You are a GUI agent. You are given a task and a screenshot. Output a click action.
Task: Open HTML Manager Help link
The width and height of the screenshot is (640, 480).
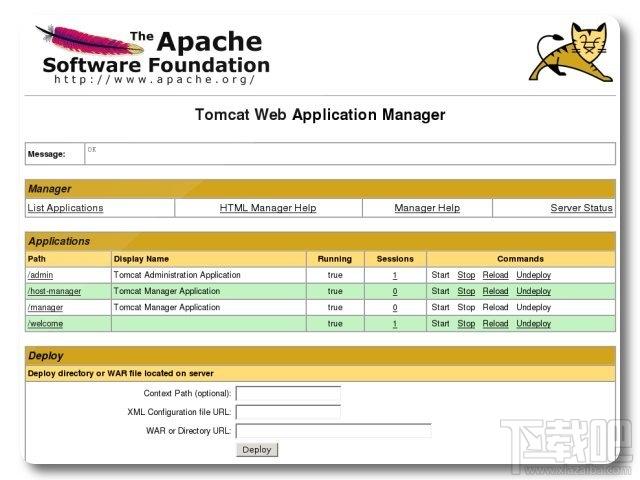click(x=268, y=208)
